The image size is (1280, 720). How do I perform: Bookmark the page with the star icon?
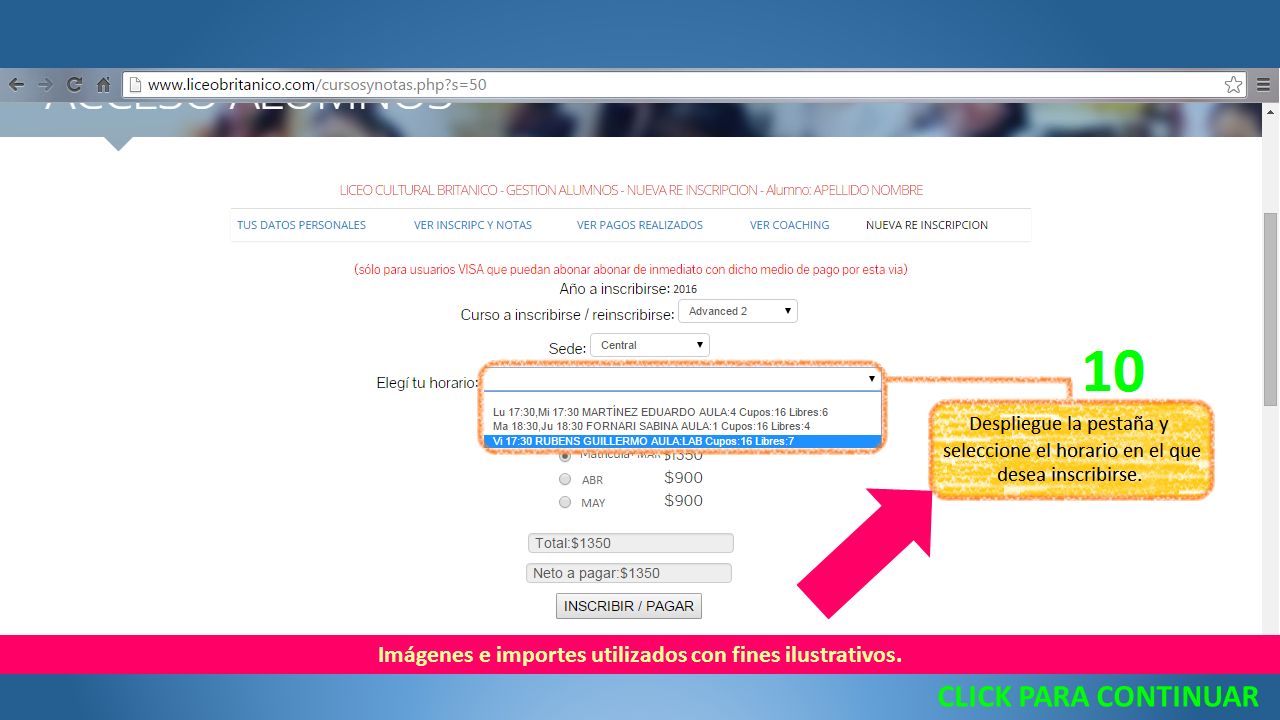pyautogui.click(x=1233, y=85)
